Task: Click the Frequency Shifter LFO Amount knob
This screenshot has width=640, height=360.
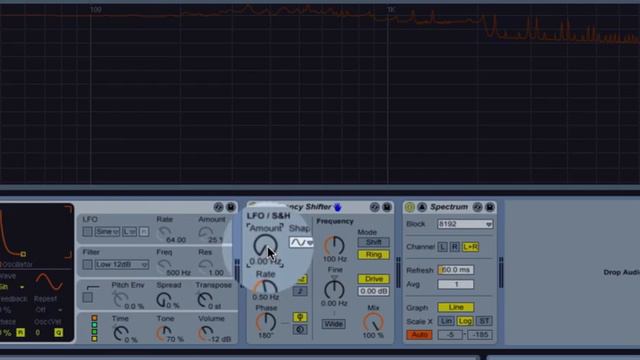Action: point(265,246)
